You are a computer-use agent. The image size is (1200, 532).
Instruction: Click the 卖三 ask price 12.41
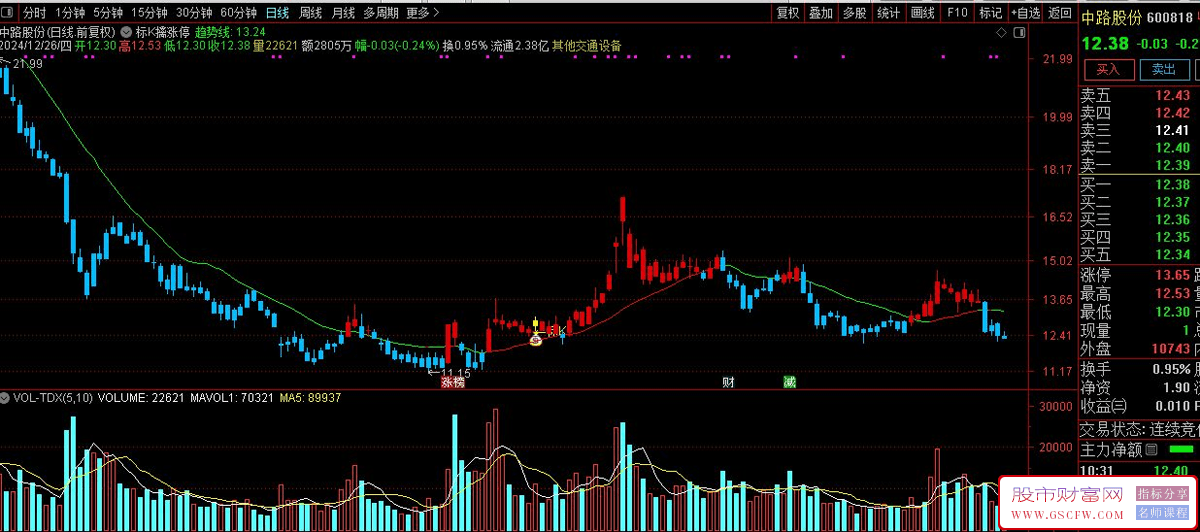(1172, 130)
